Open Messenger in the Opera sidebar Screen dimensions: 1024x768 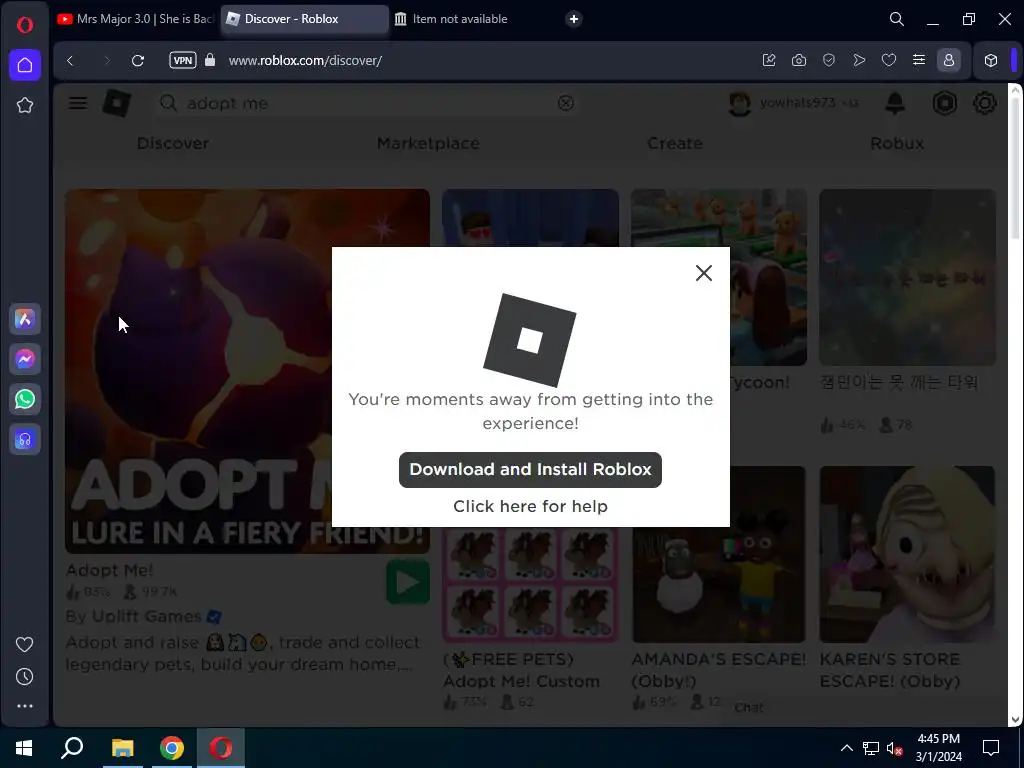point(25,359)
